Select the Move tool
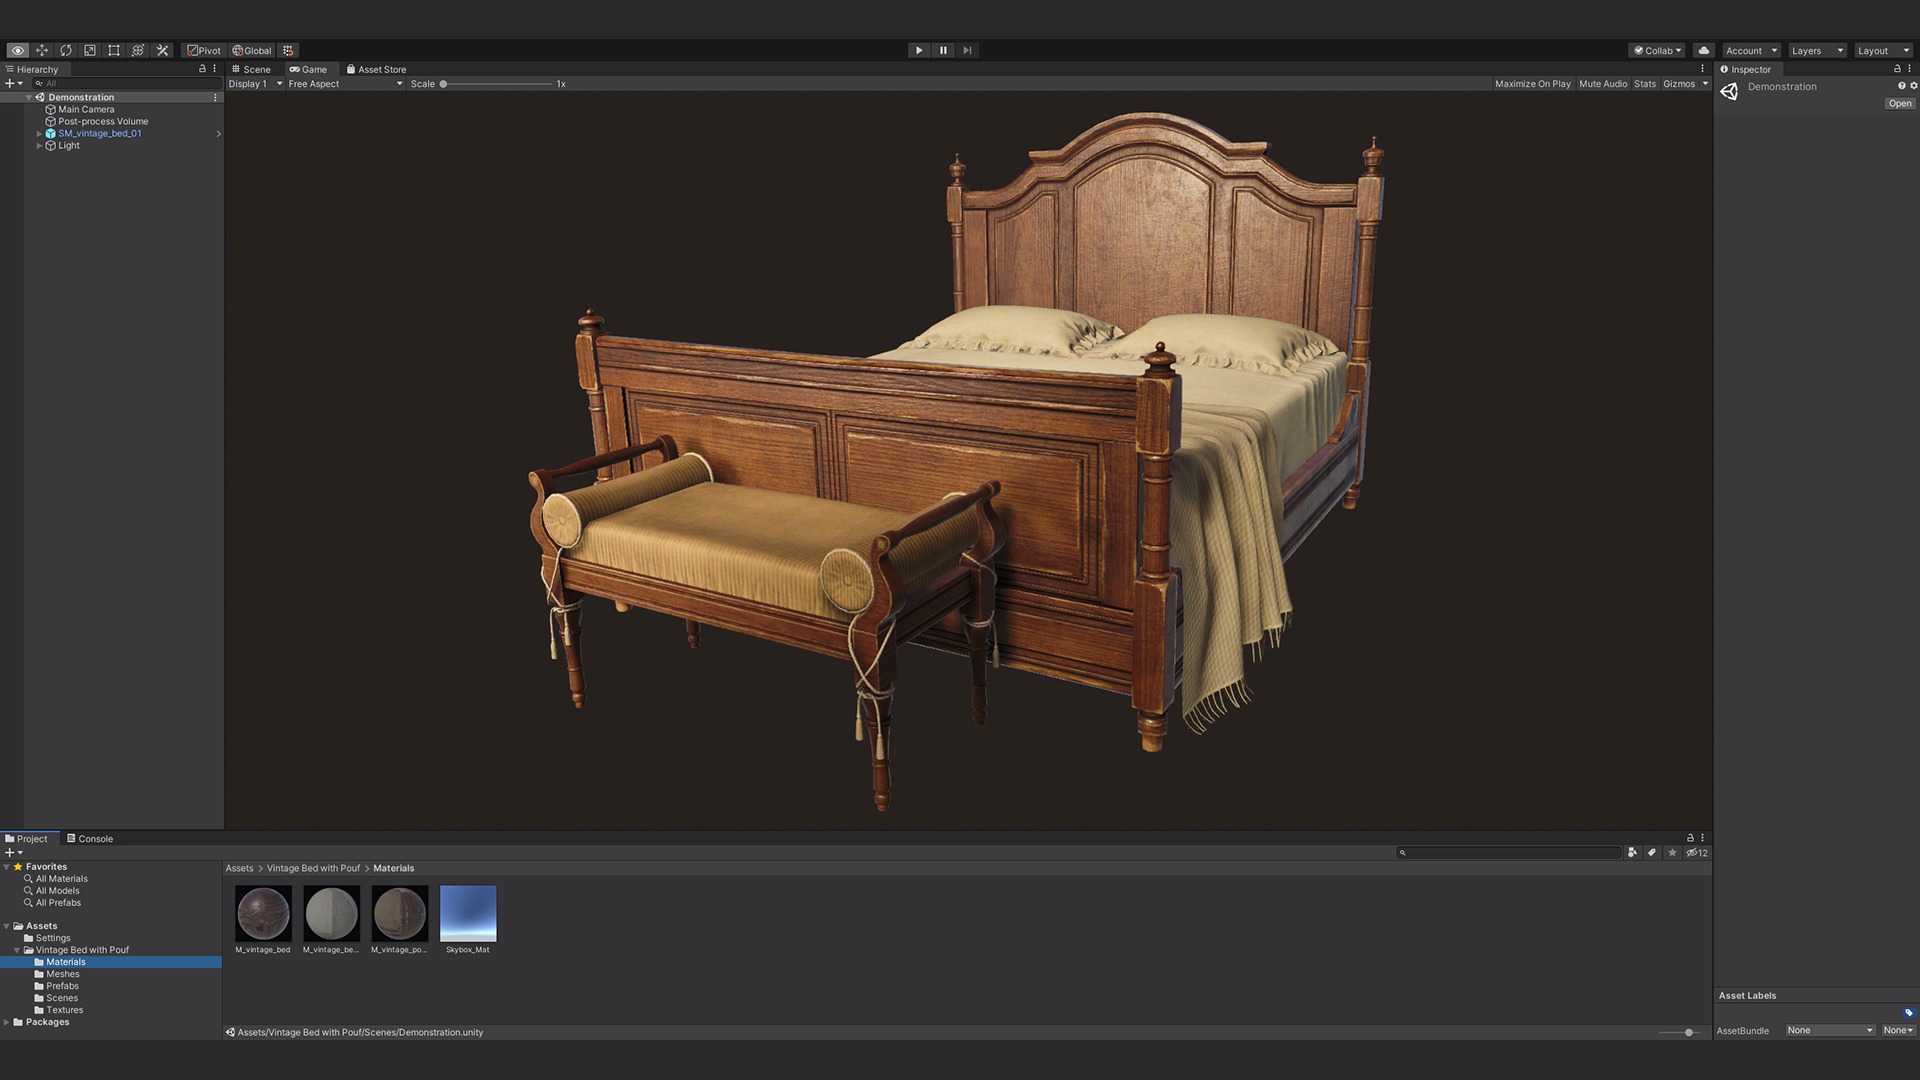 42,50
